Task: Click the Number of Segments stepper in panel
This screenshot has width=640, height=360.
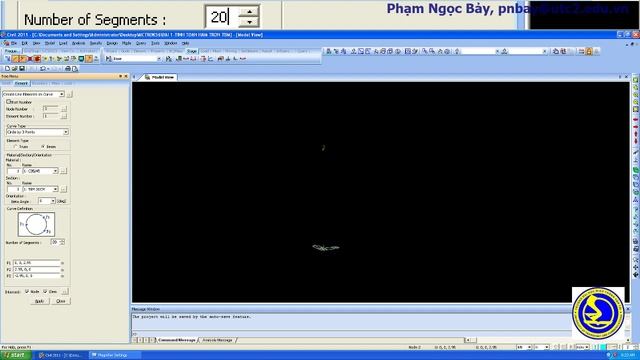Action: [x=62, y=242]
